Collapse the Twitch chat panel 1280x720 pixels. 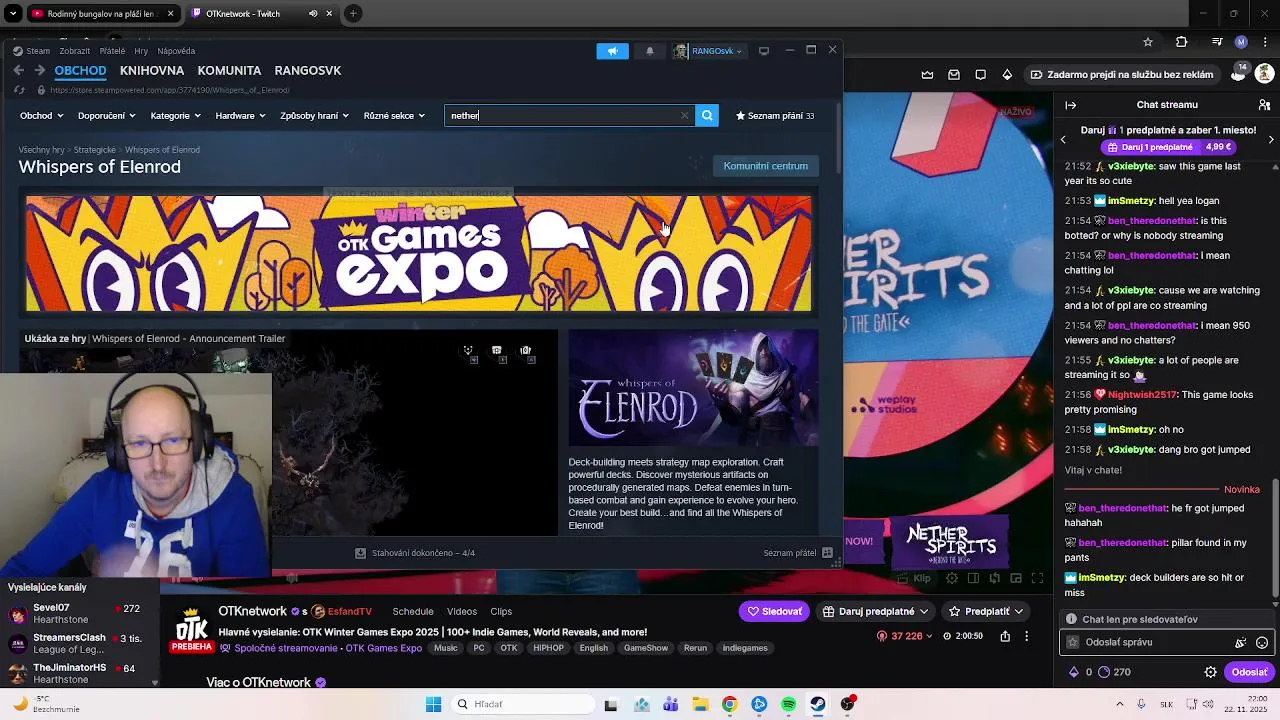coord(1071,105)
